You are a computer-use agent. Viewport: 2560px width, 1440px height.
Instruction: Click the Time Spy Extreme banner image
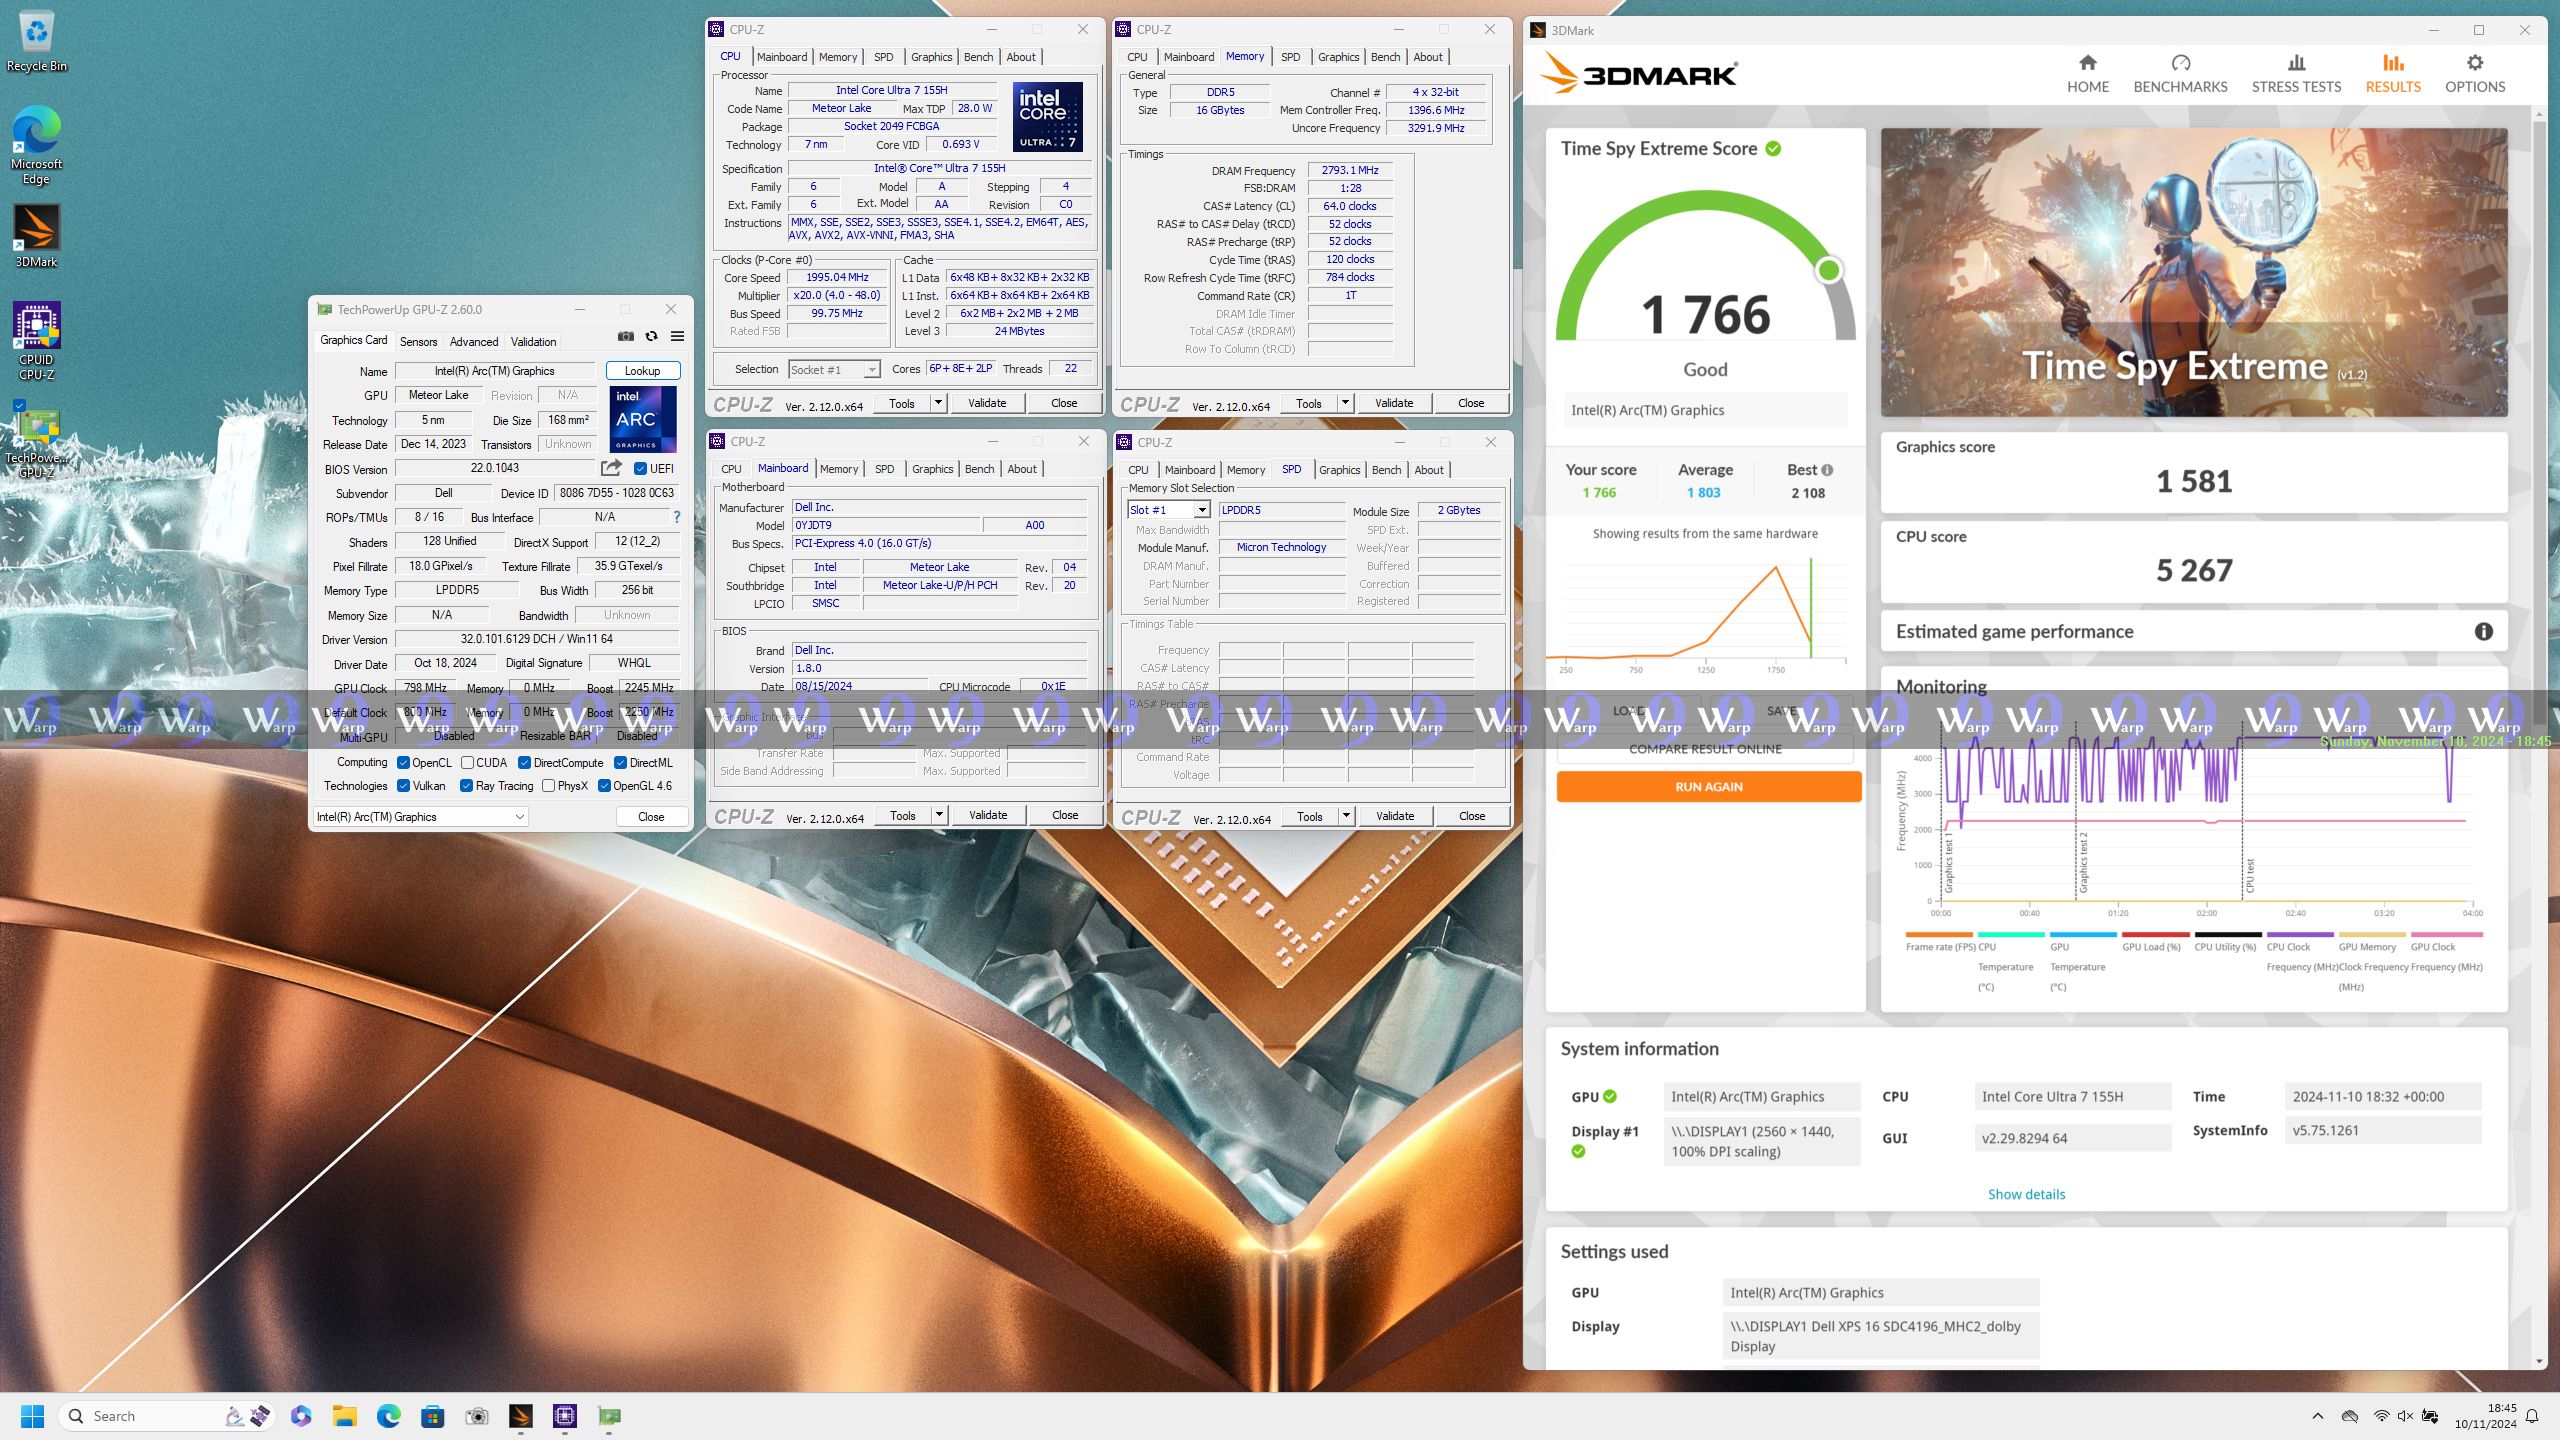[2193, 272]
